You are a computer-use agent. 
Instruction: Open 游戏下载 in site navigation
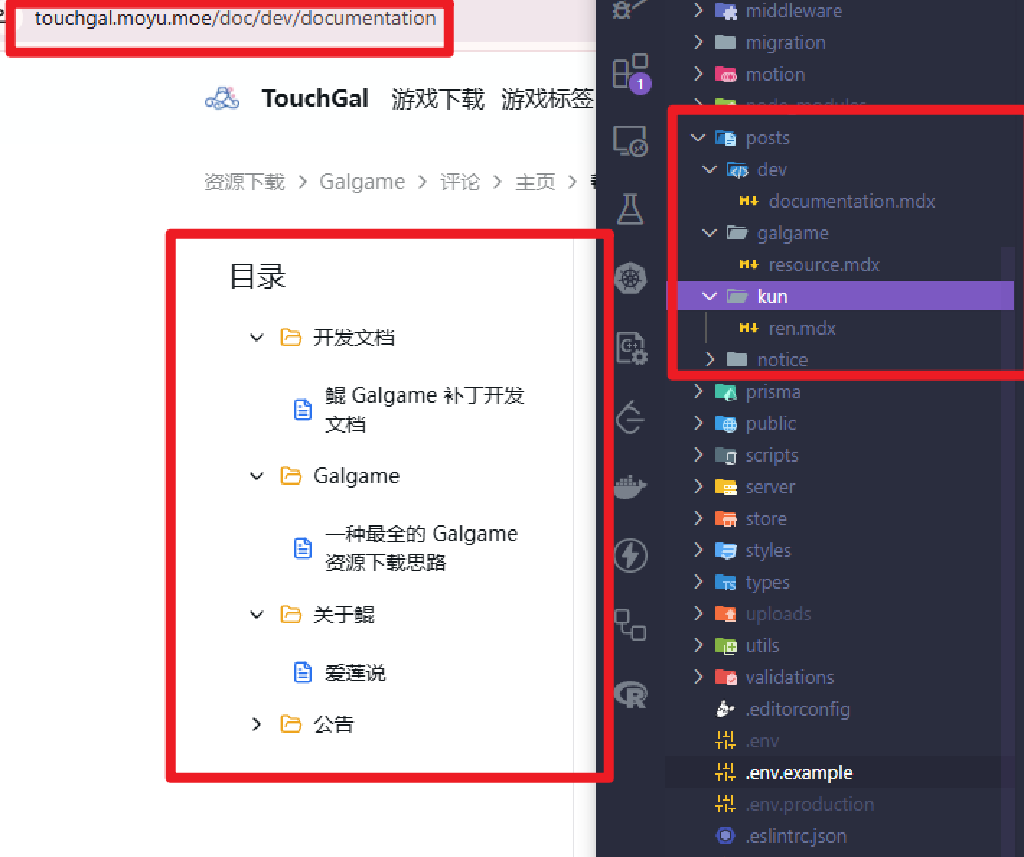(x=438, y=99)
